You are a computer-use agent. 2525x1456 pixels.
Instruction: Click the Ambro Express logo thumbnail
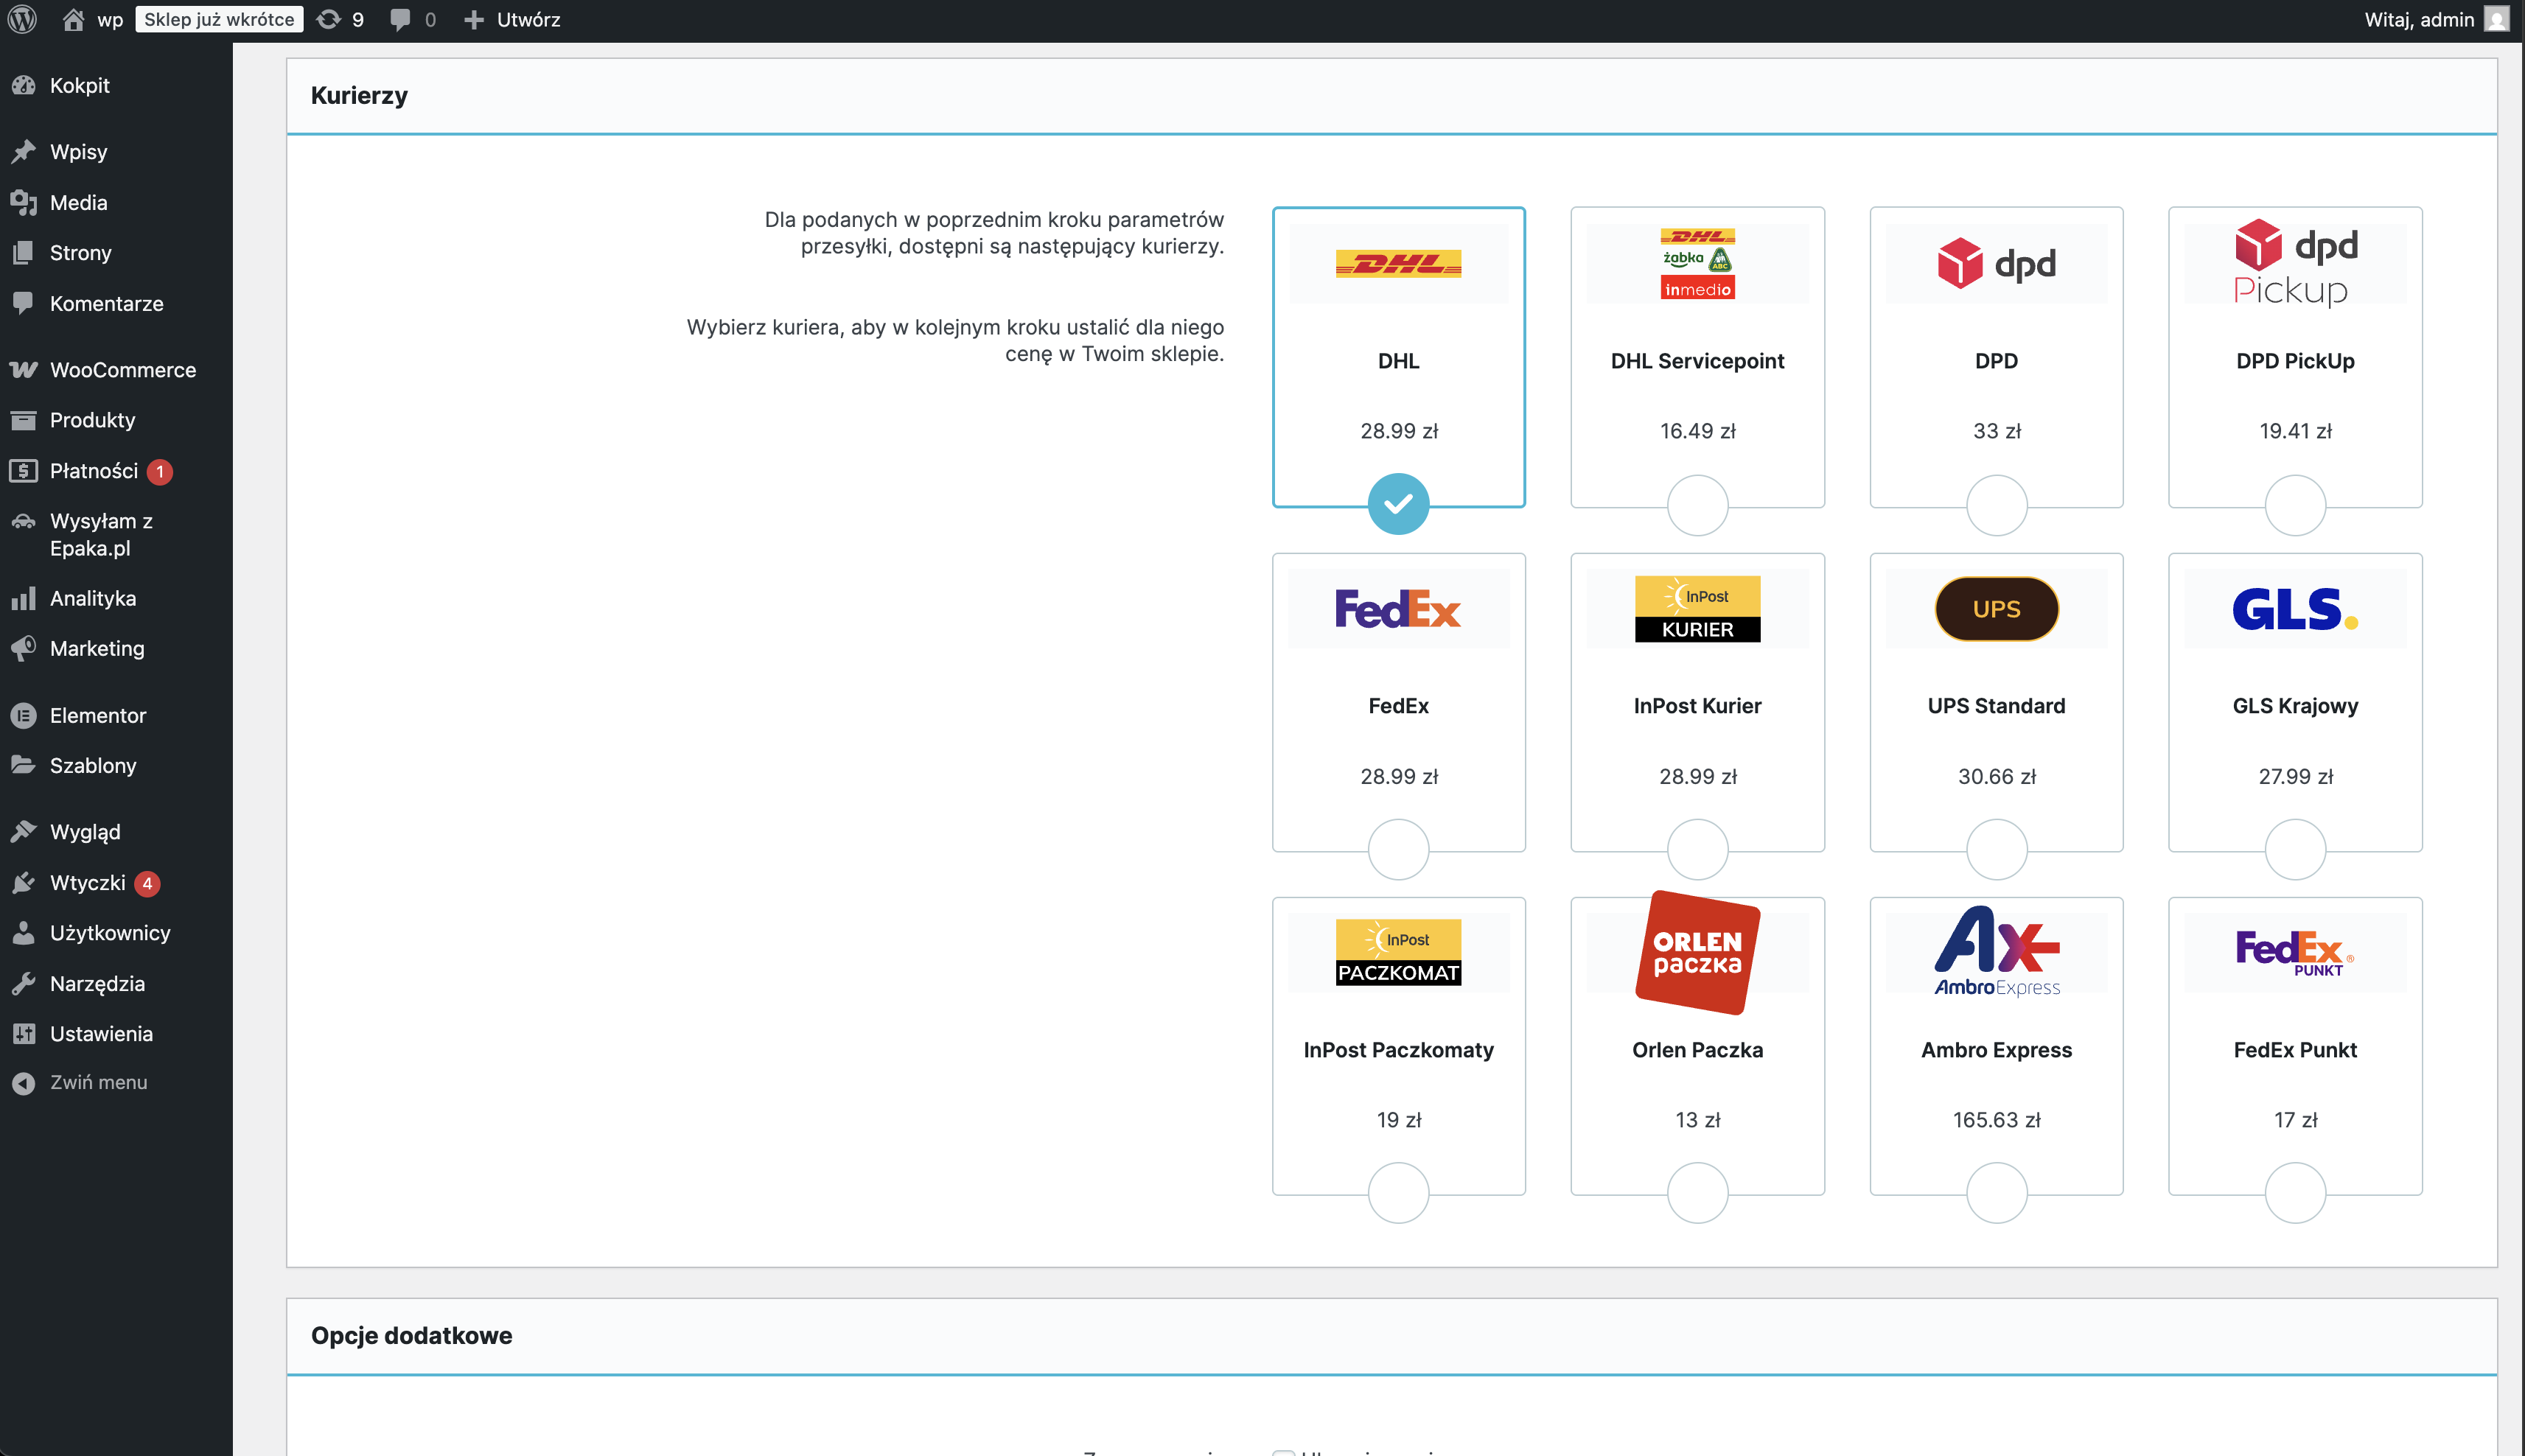(x=1996, y=952)
